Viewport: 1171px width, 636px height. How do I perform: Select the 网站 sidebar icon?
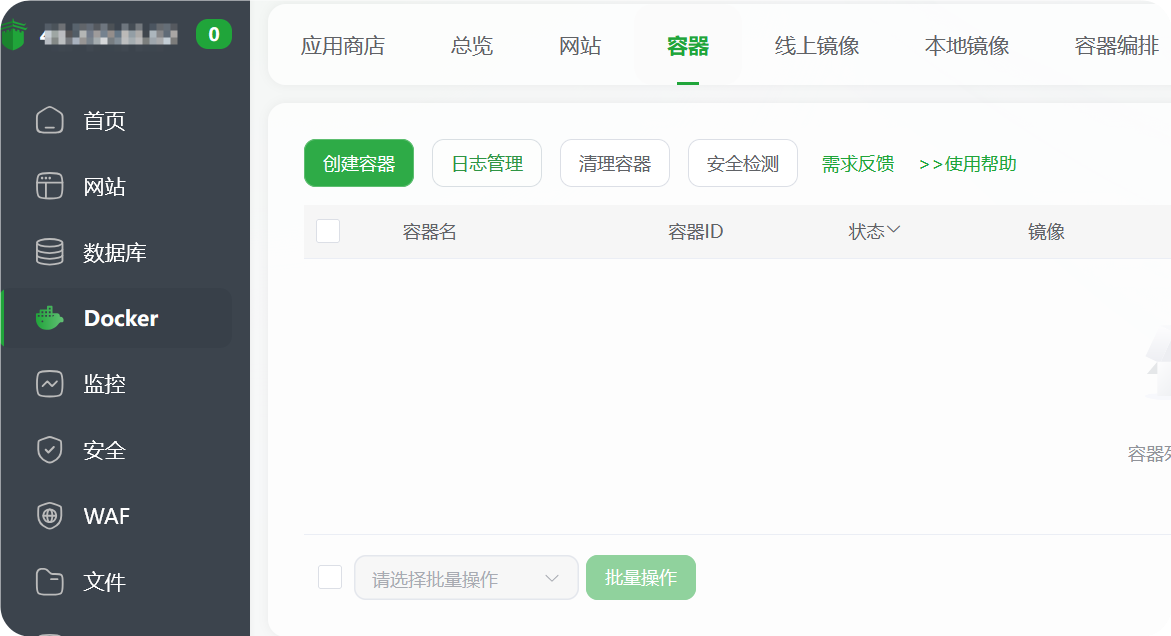pyautogui.click(x=48, y=187)
